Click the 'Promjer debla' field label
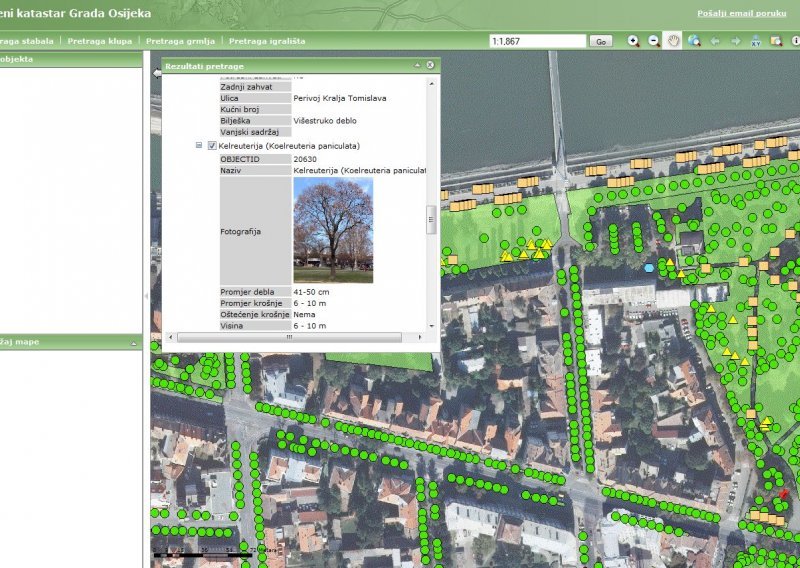800x568 pixels. [256, 292]
